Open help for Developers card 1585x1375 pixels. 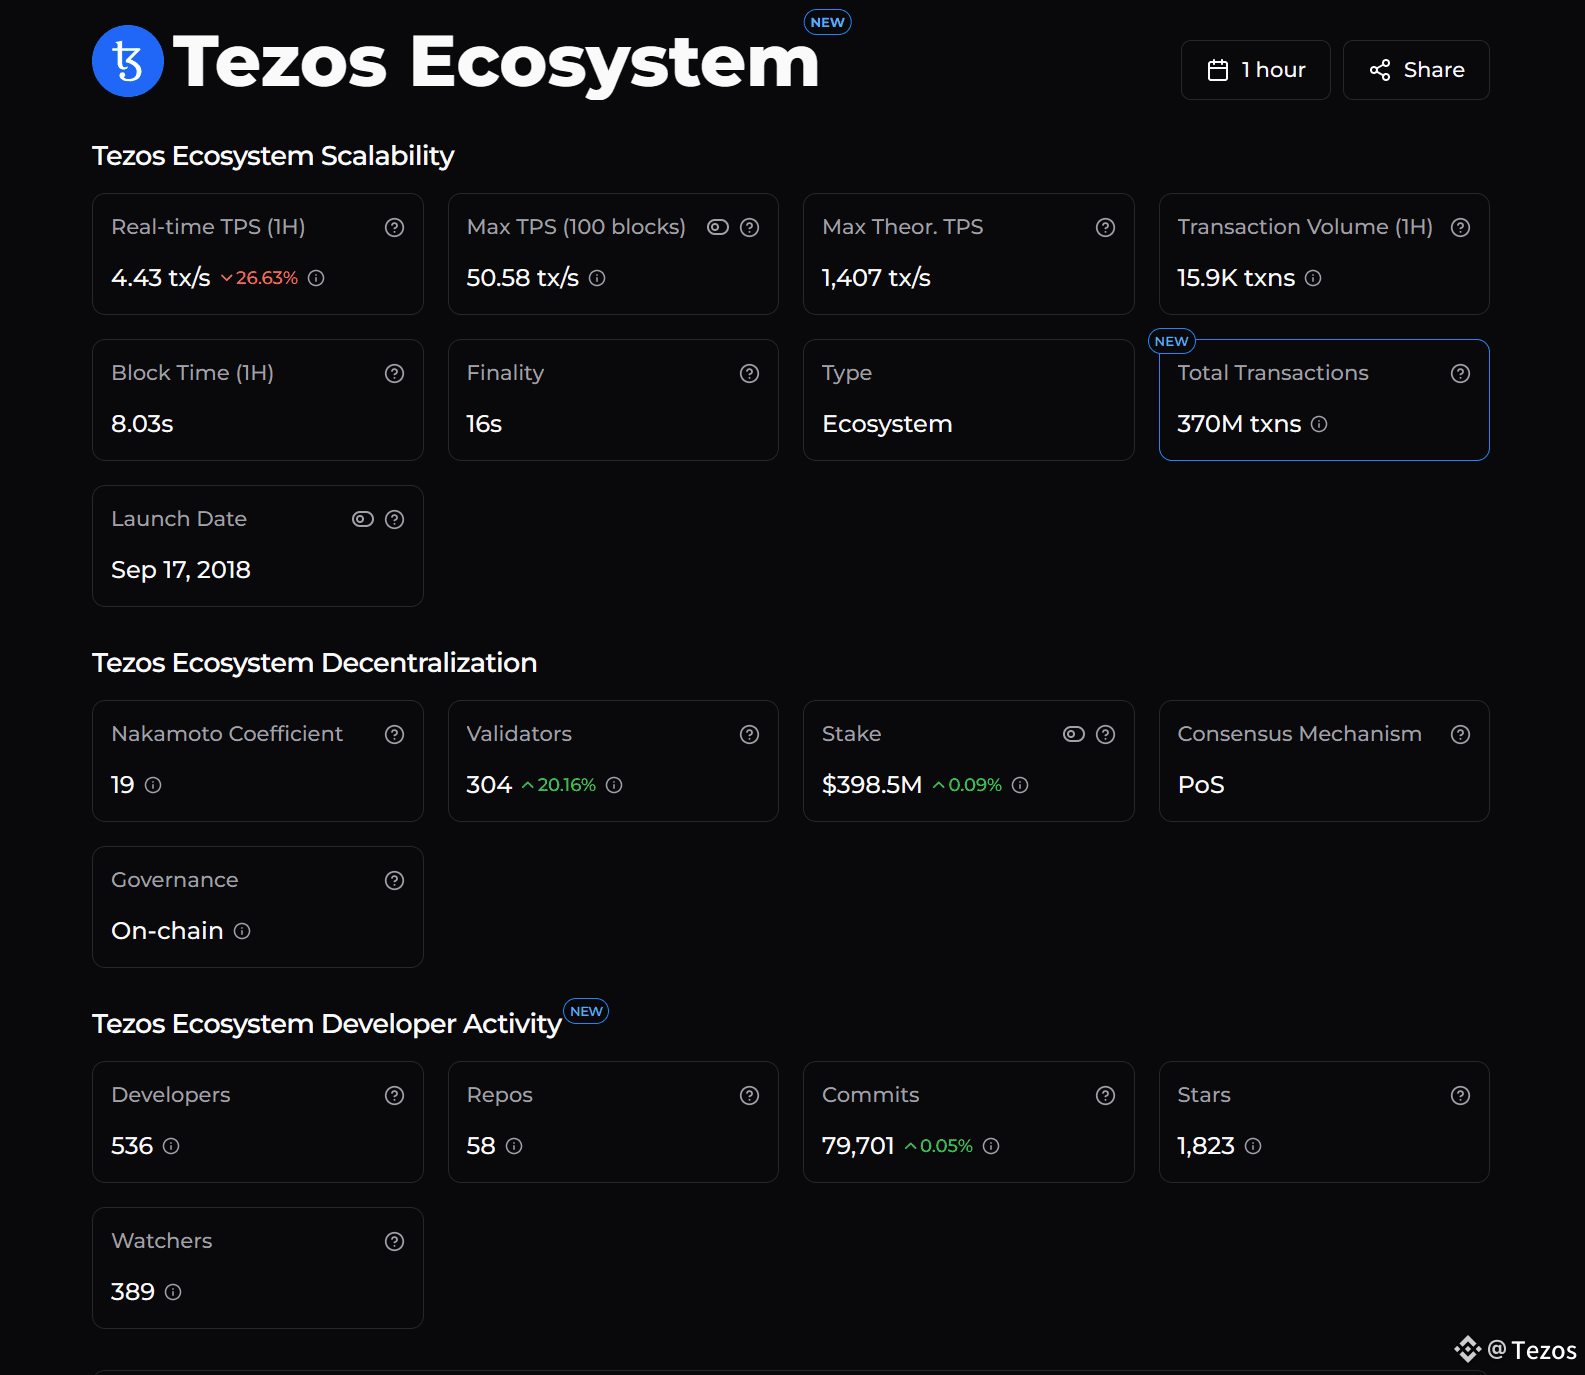pyautogui.click(x=395, y=1096)
